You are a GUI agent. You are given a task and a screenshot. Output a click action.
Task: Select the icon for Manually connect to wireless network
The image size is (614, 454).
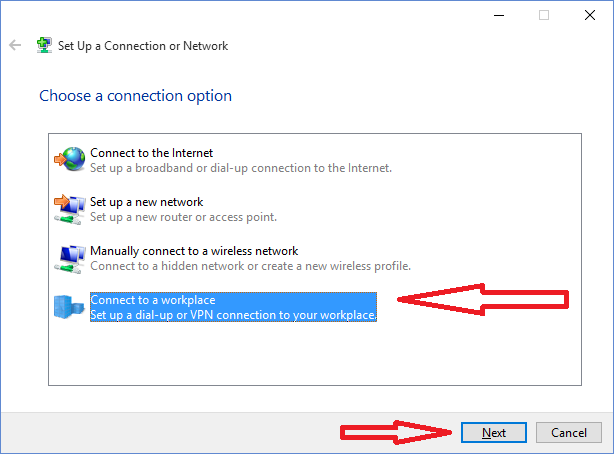pyautogui.click(x=70, y=259)
